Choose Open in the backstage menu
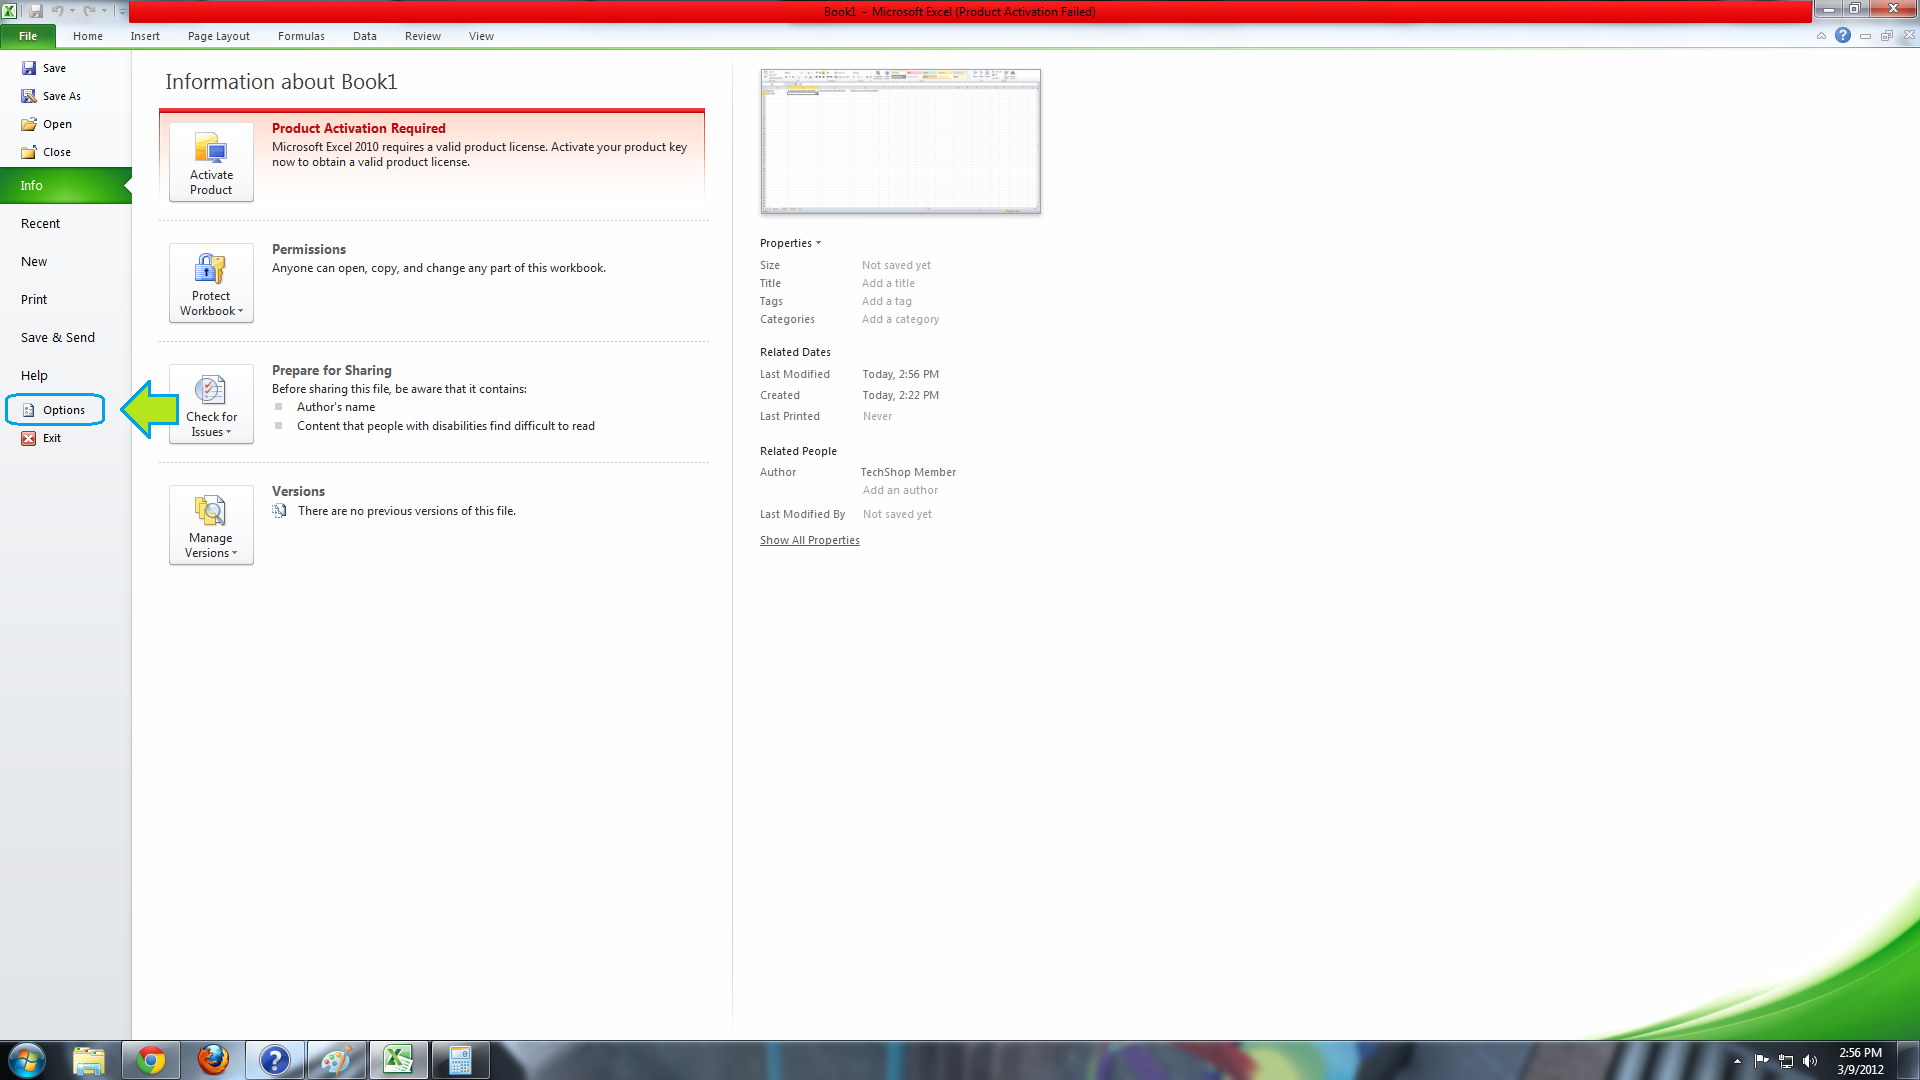 coord(47,124)
